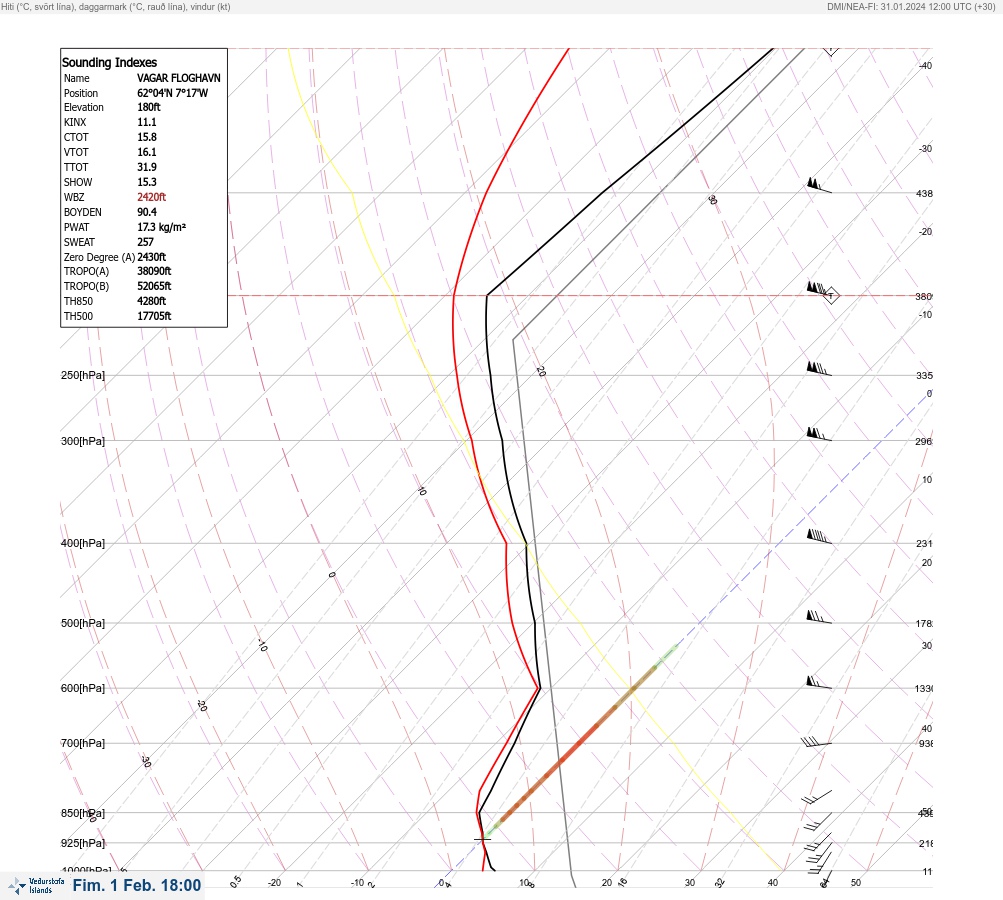This screenshot has height=900, width=1003.
Task: Click the Hiti, daggarmark, vindur legend text
Action: (116, 6)
